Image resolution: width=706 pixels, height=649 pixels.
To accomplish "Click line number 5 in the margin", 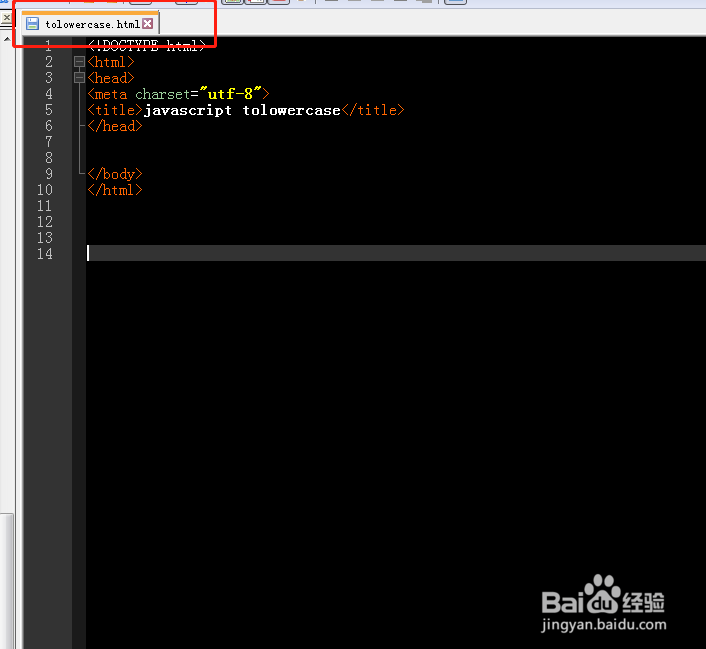I will (x=49, y=110).
